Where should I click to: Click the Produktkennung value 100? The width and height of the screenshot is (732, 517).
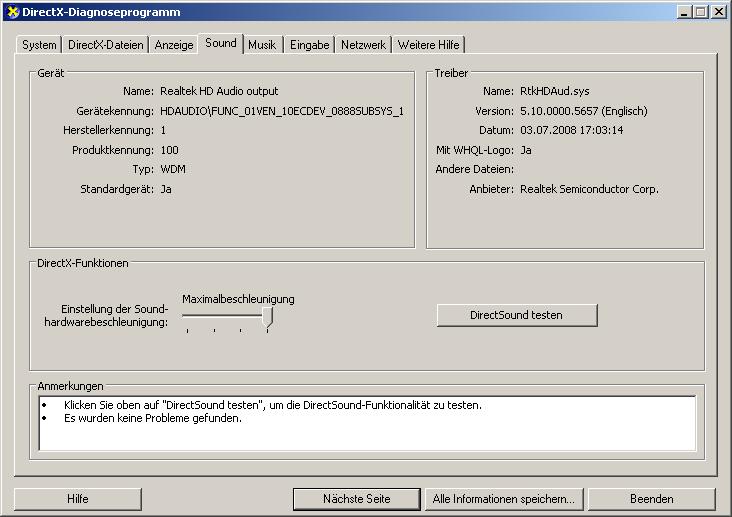click(x=169, y=150)
